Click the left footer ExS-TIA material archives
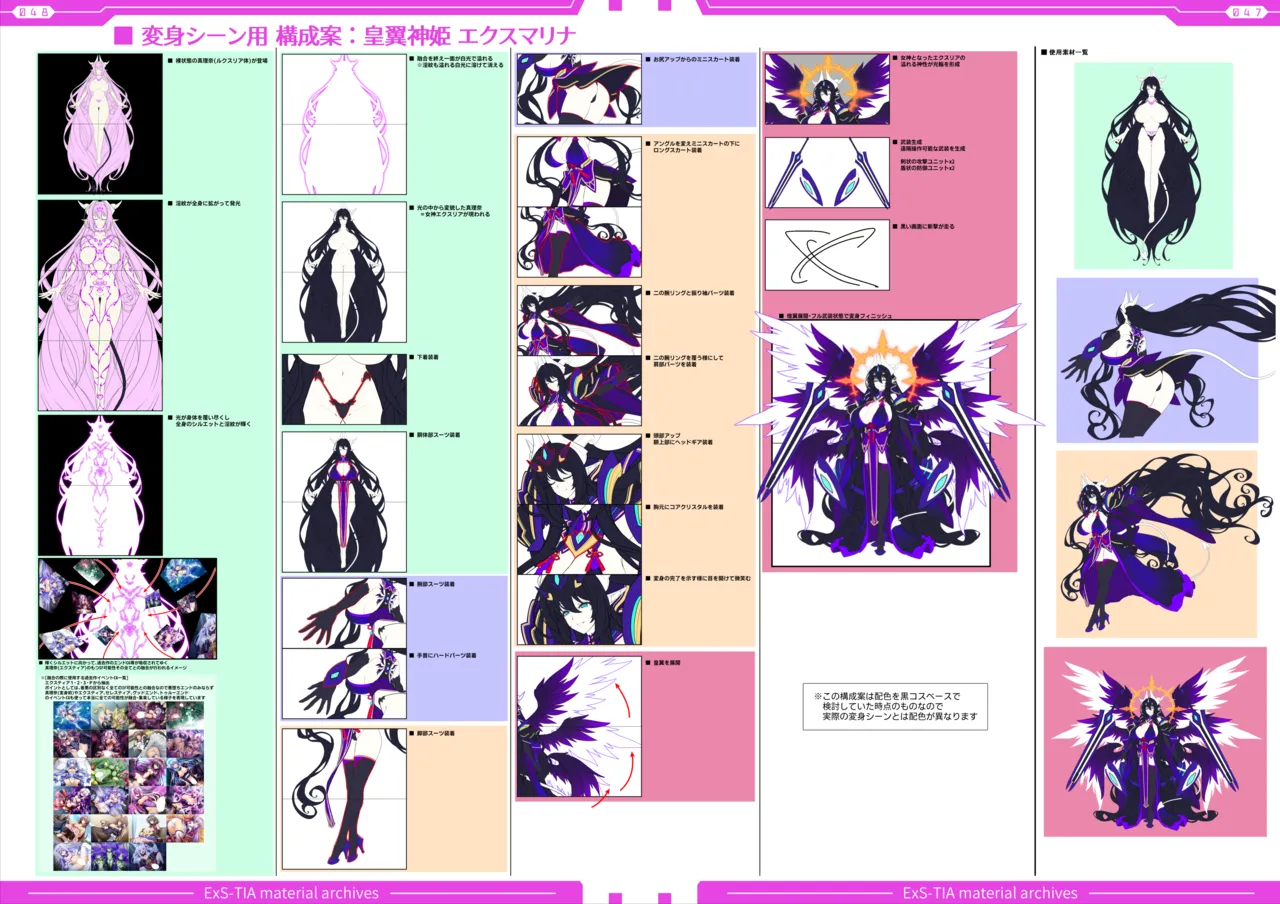 (x=291, y=892)
